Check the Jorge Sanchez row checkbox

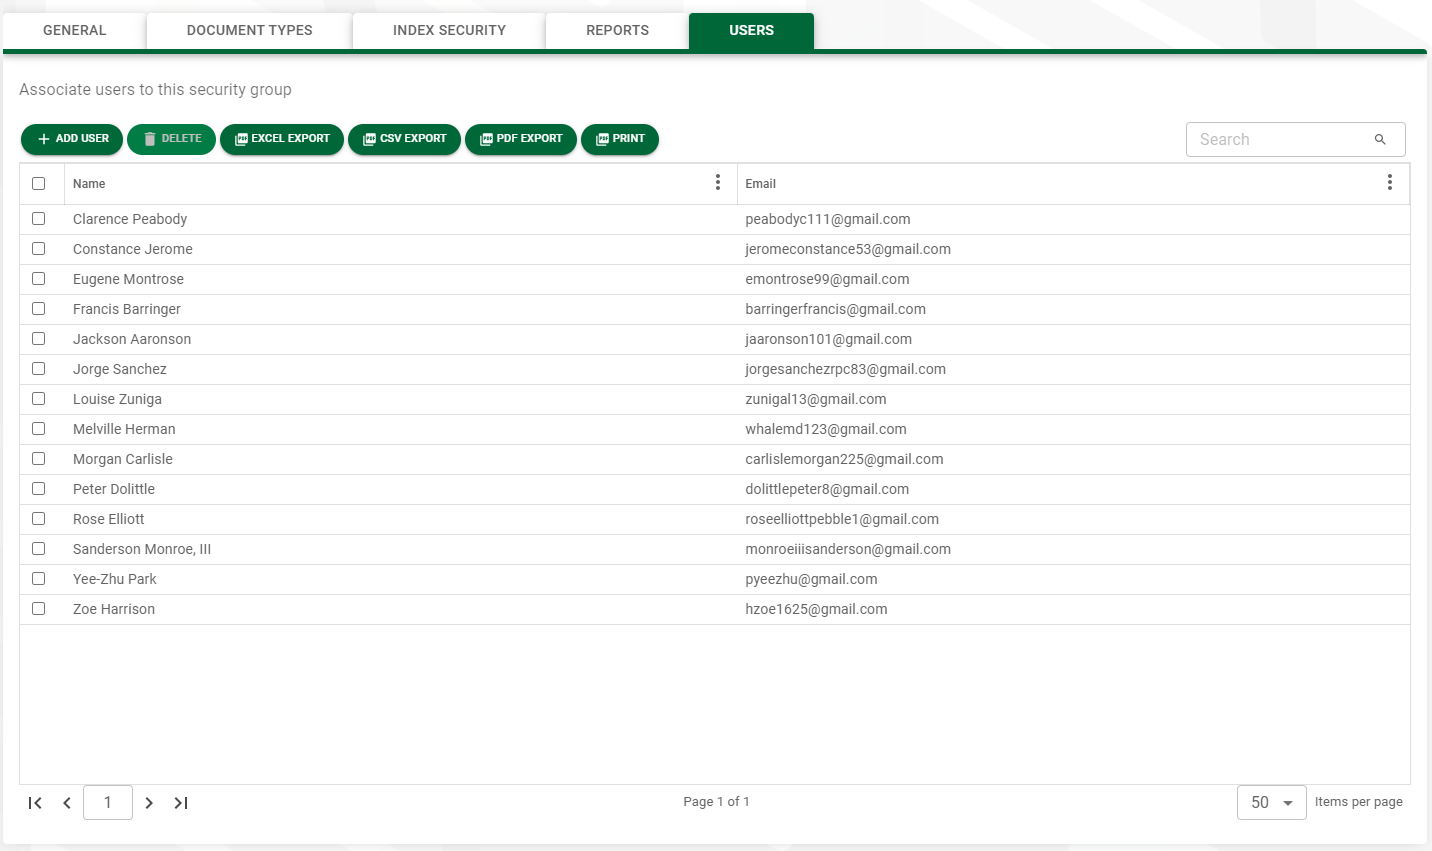pyautogui.click(x=39, y=368)
